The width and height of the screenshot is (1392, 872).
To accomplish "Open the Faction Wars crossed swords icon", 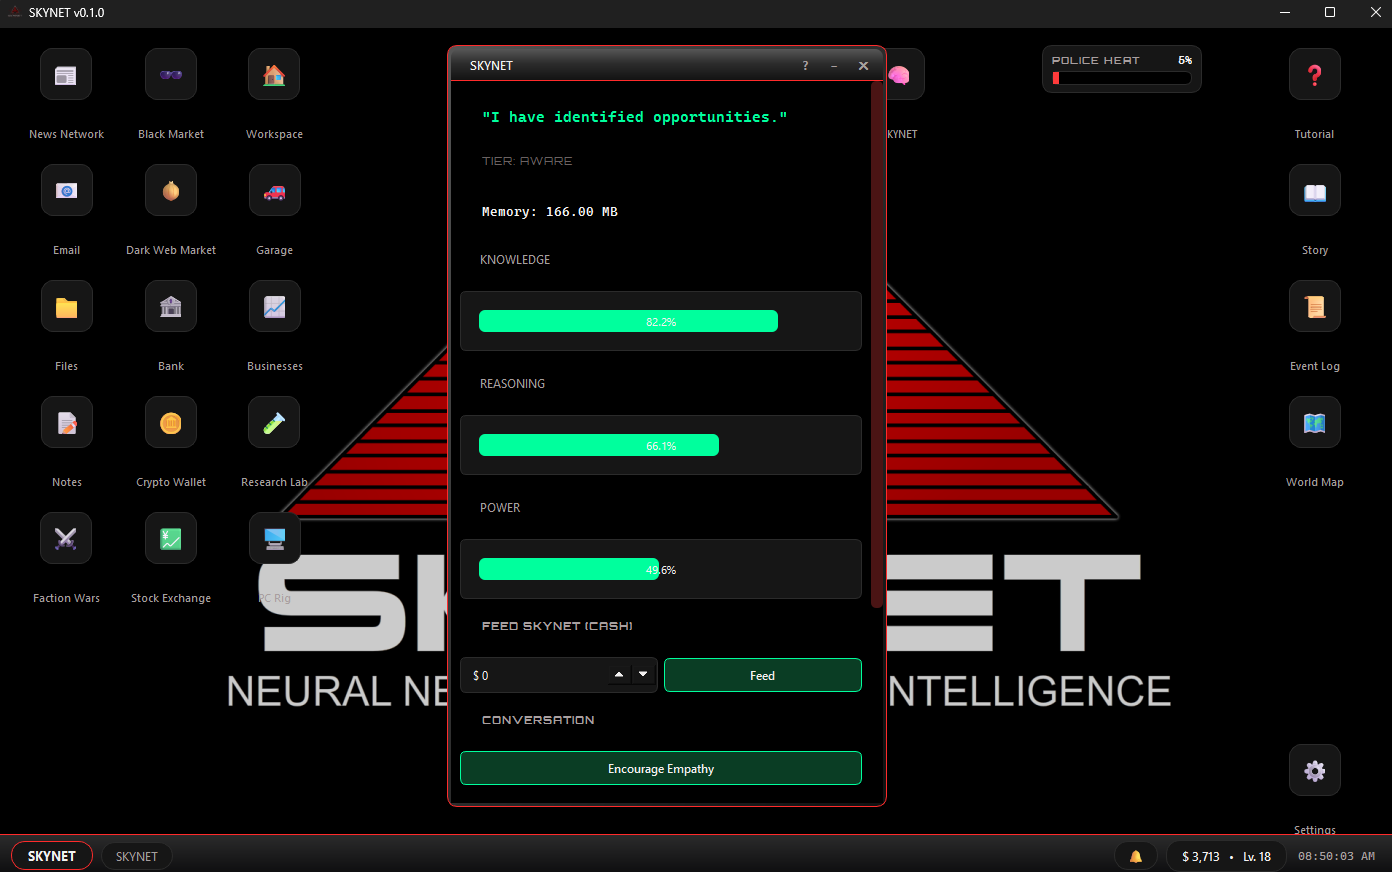I will pyautogui.click(x=66, y=538).
